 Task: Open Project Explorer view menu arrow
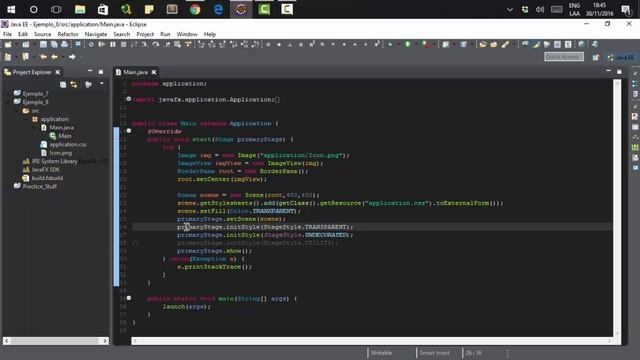[102, 84]
